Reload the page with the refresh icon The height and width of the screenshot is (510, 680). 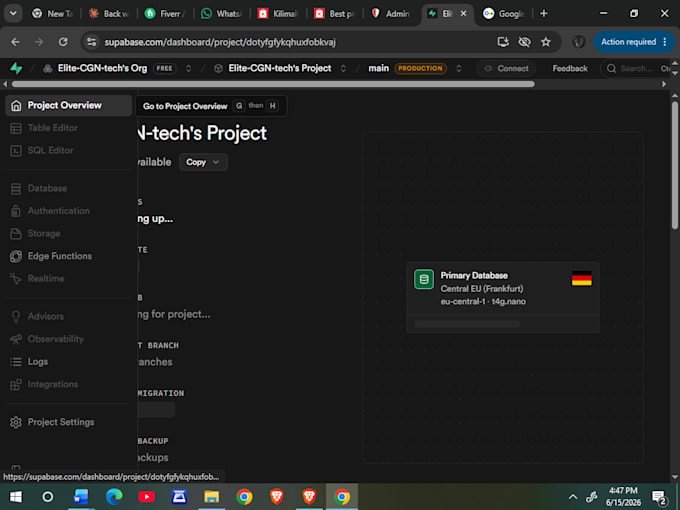63,42
